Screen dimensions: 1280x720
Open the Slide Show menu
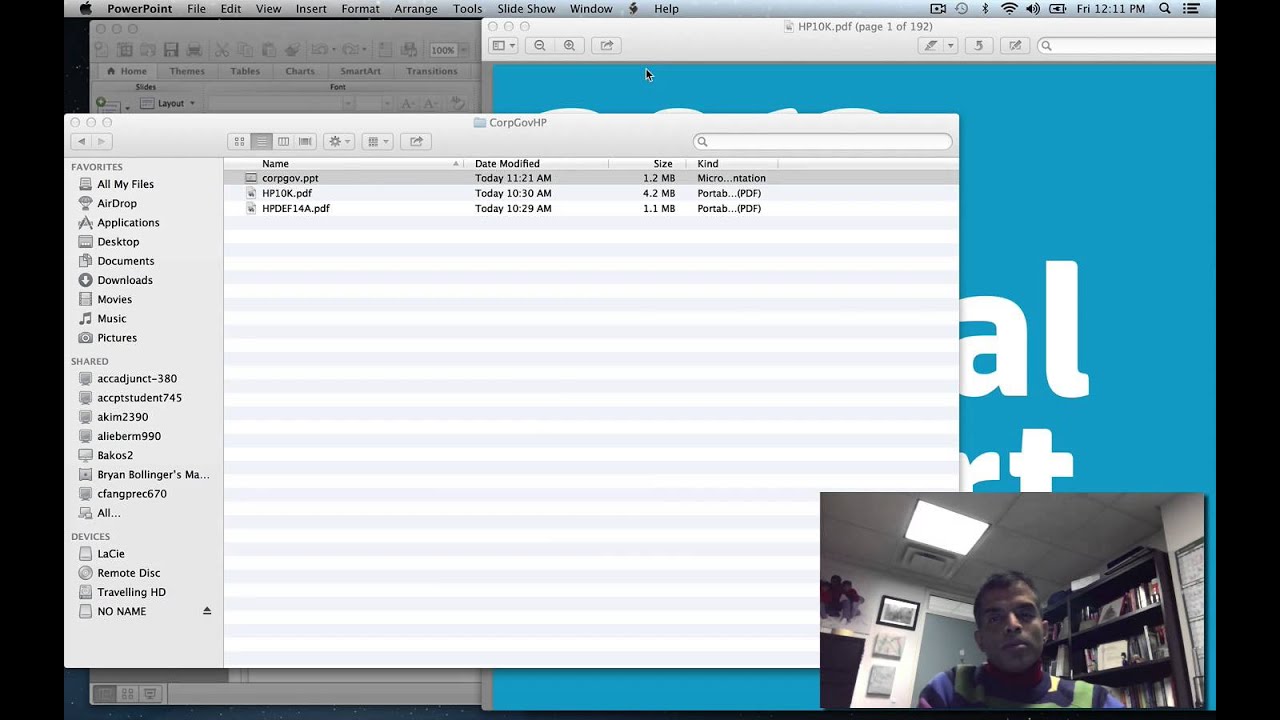[x=526, y=8]
